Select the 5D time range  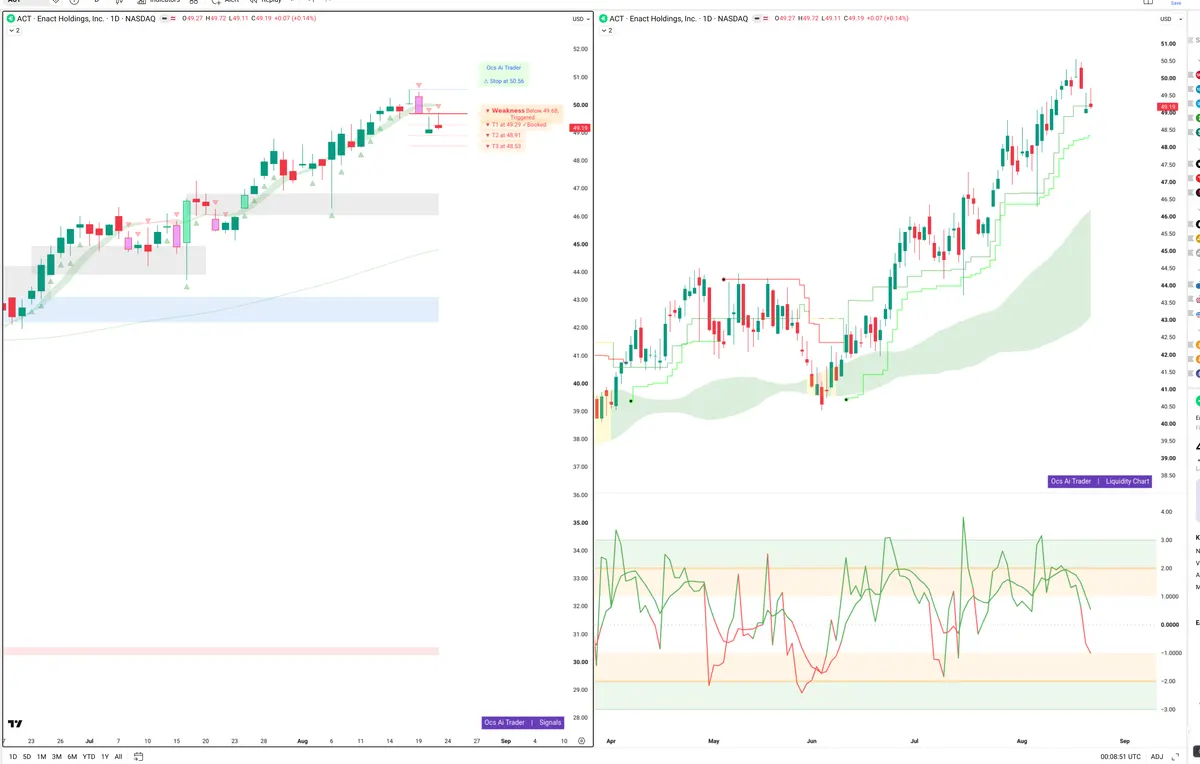point(27,757)
